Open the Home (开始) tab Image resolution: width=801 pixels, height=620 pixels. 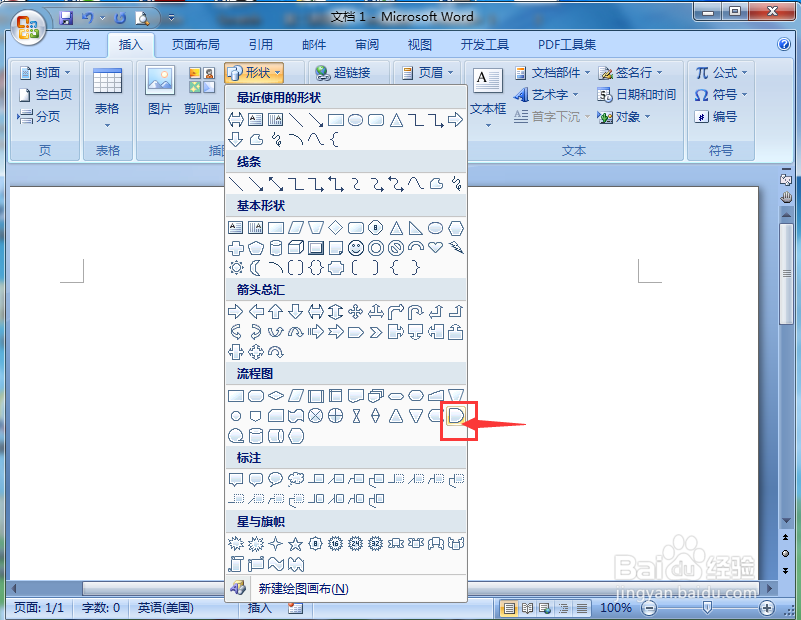[78, 45]
